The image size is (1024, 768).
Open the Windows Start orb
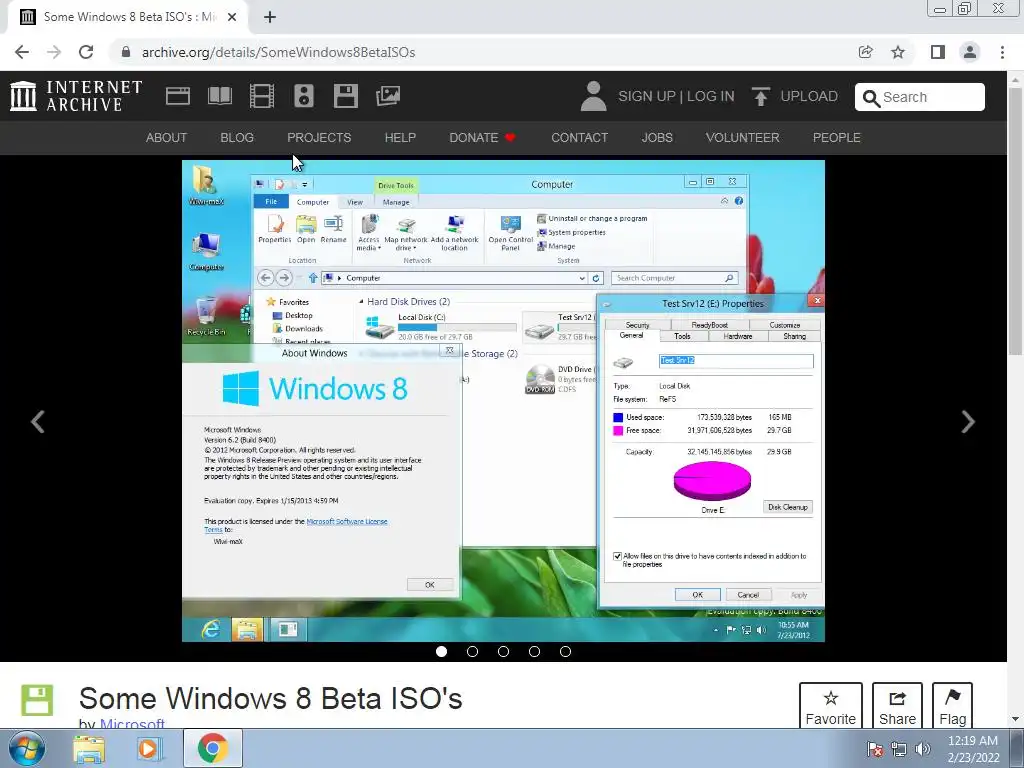pos(27,748)
